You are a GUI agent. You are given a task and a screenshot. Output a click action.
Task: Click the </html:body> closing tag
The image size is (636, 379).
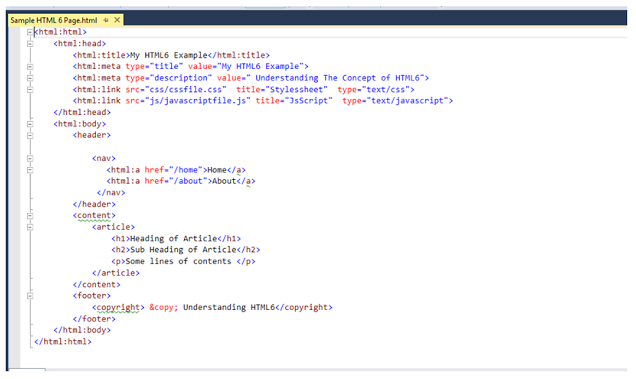tap(82, 330)
